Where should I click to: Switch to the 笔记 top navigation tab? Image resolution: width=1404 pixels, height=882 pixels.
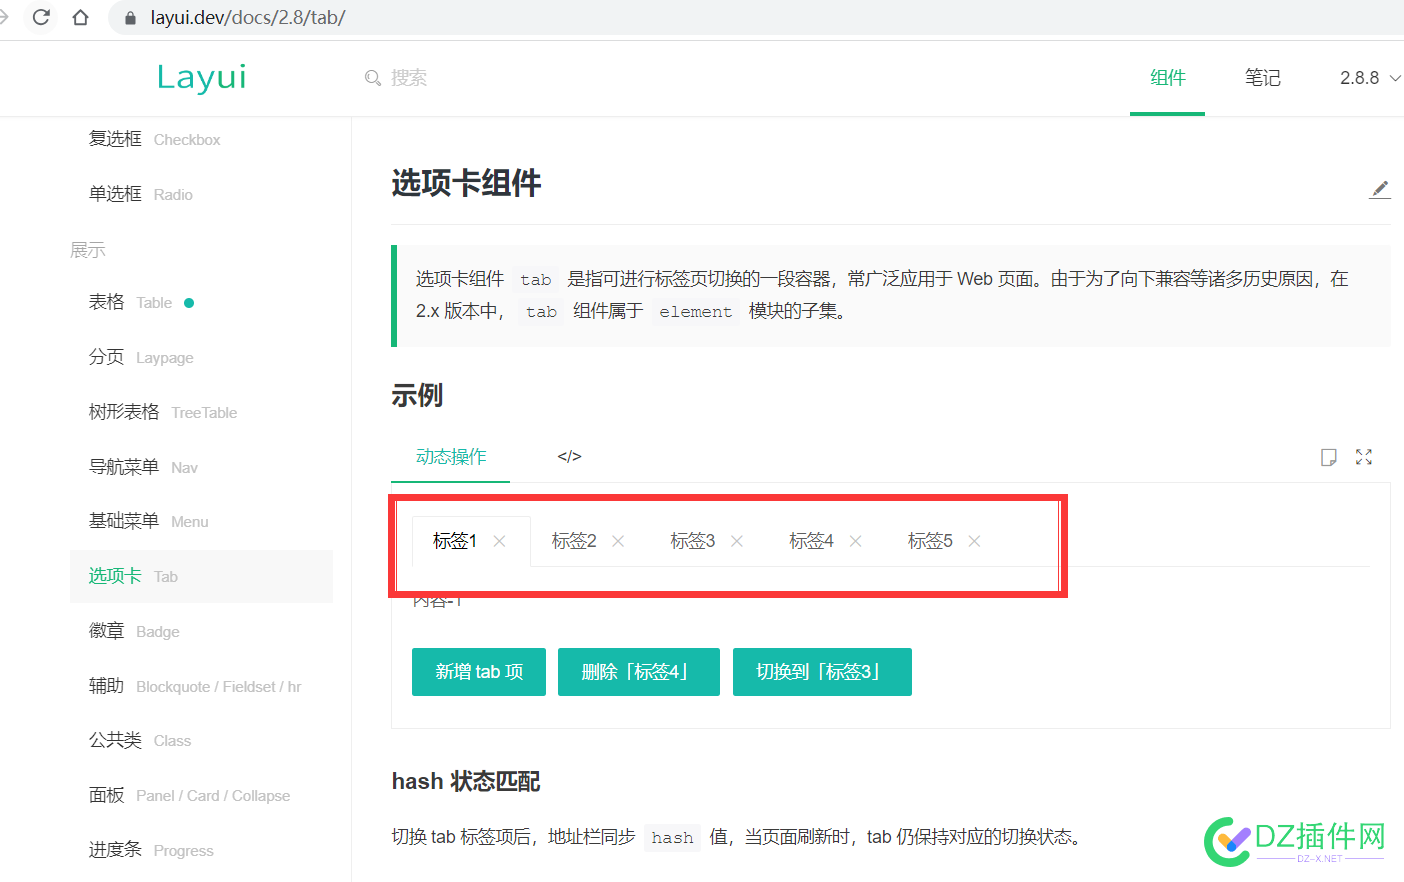(x=1262, y=78)
